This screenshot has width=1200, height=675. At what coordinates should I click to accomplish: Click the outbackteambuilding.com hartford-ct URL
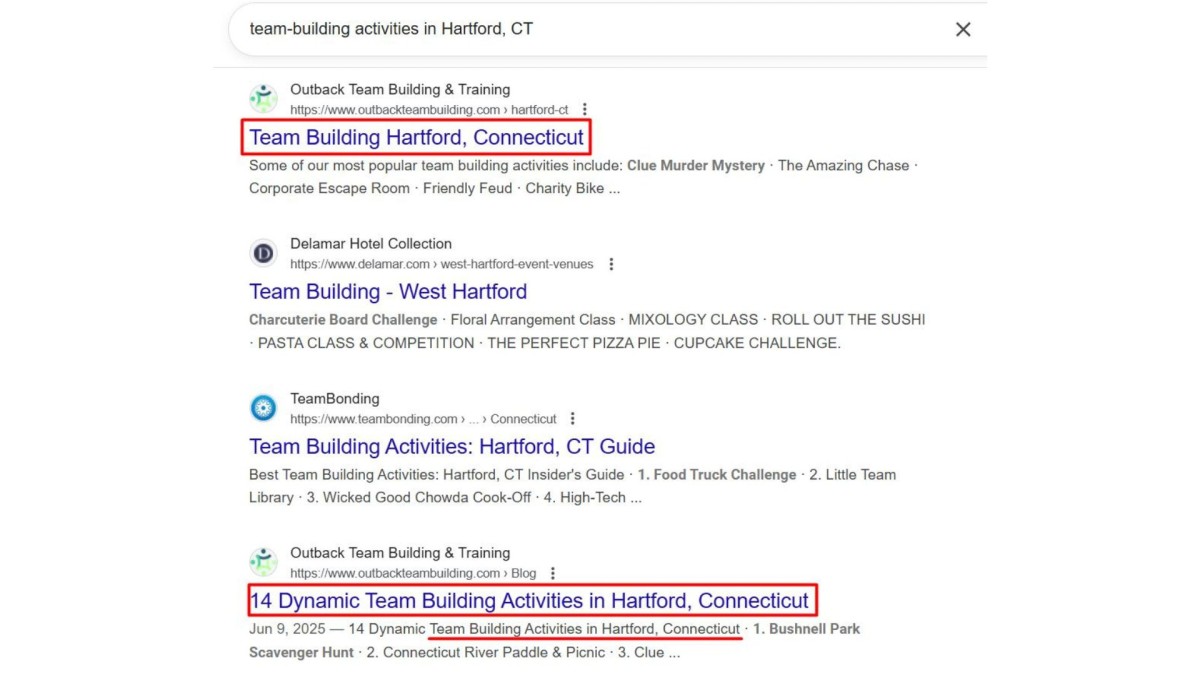[429, 110]
